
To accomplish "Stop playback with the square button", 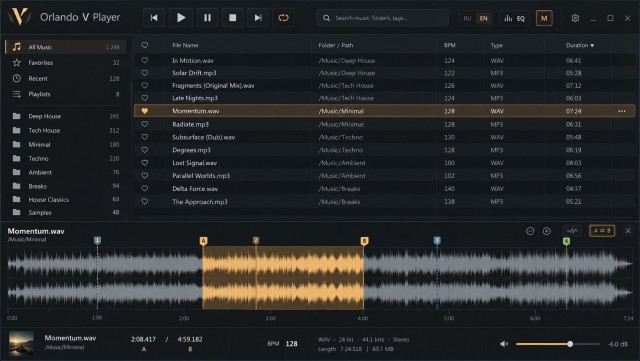I will (233, 18).
